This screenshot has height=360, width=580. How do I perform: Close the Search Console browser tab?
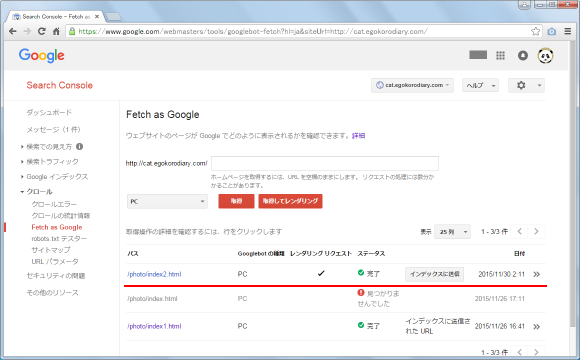(97, 17)
